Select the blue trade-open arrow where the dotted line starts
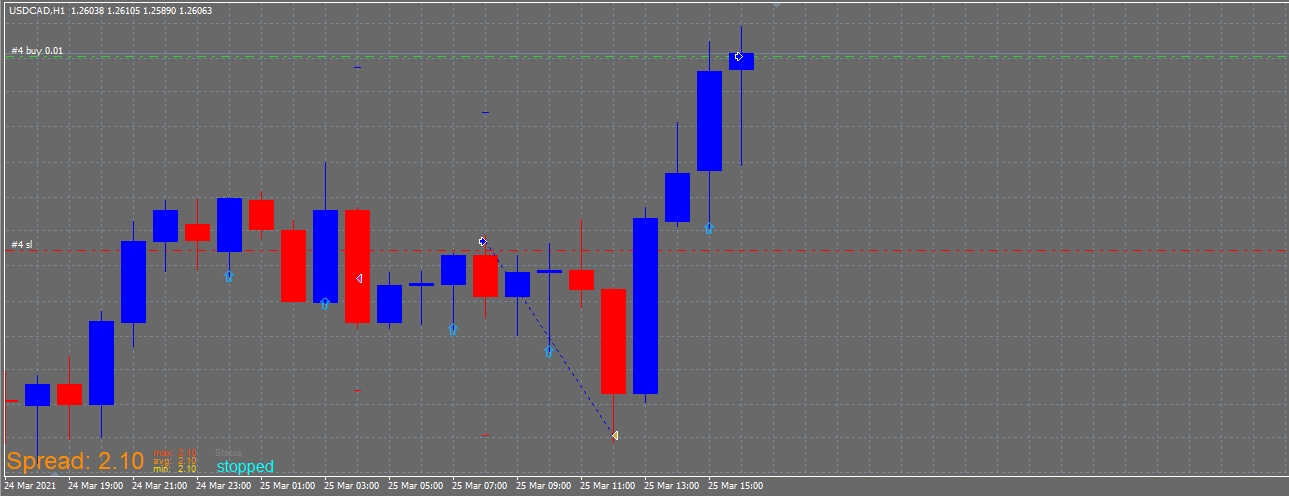This screenshot has height=496, width=1289. 482,241
